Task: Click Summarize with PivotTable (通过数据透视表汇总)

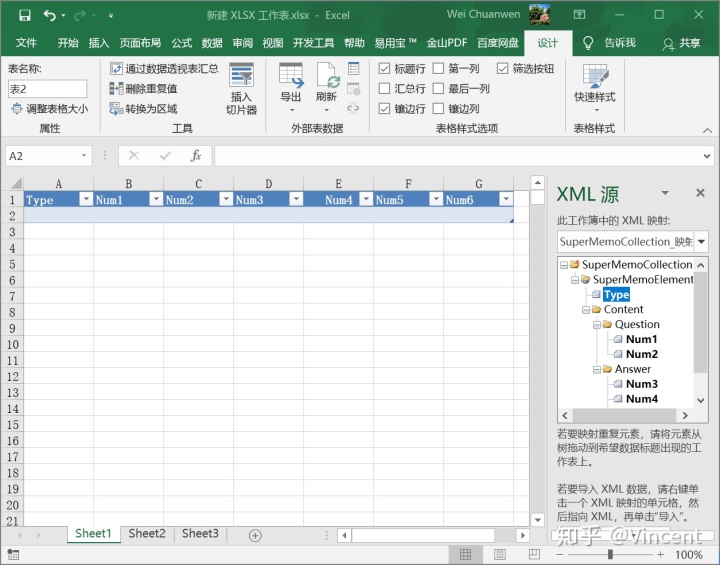Action: coord(164,69)
